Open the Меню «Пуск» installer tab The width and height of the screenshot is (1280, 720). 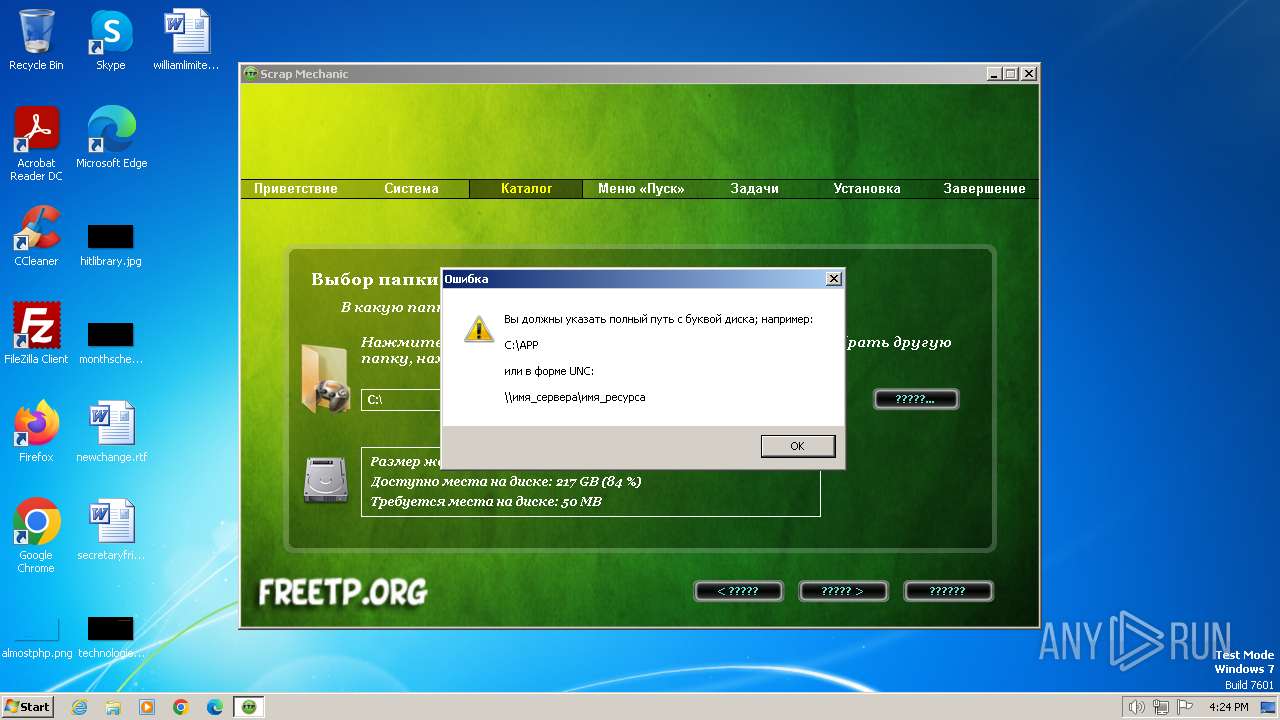coord(640,188)
